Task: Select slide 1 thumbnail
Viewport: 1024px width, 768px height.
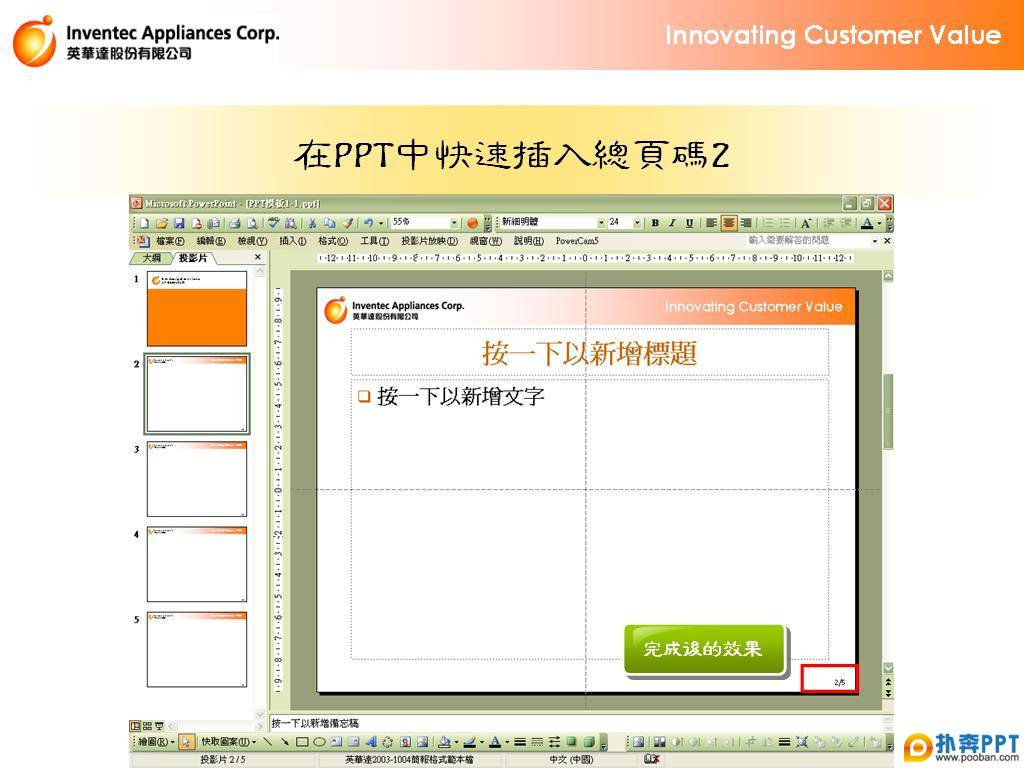Action: tap(197, 308)
